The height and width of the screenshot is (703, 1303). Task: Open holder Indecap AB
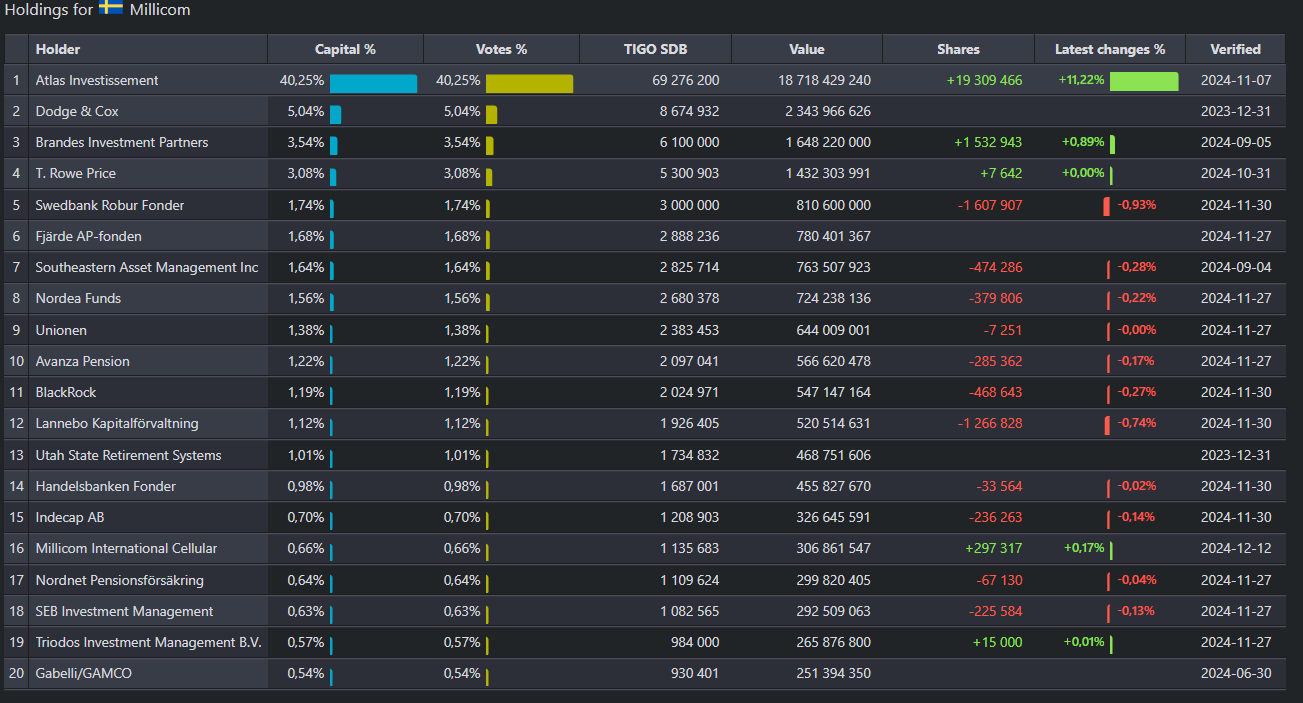[x=70, y=517]
